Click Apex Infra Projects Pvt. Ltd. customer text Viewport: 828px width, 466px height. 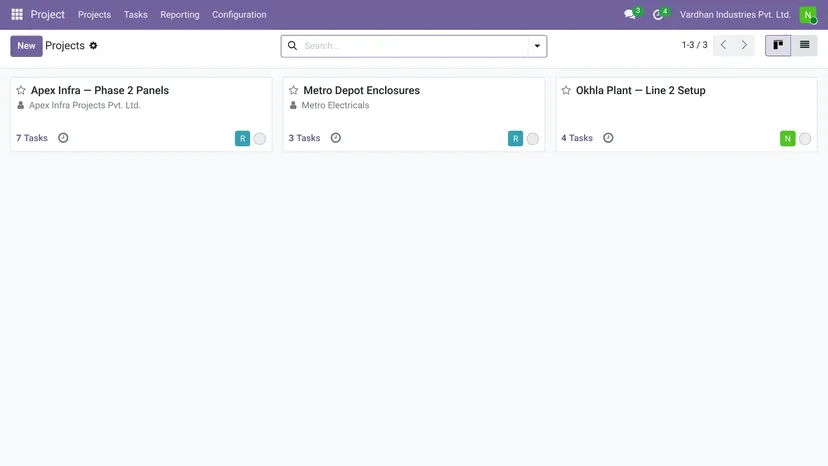pyautogui.click(x=84, y=105)
